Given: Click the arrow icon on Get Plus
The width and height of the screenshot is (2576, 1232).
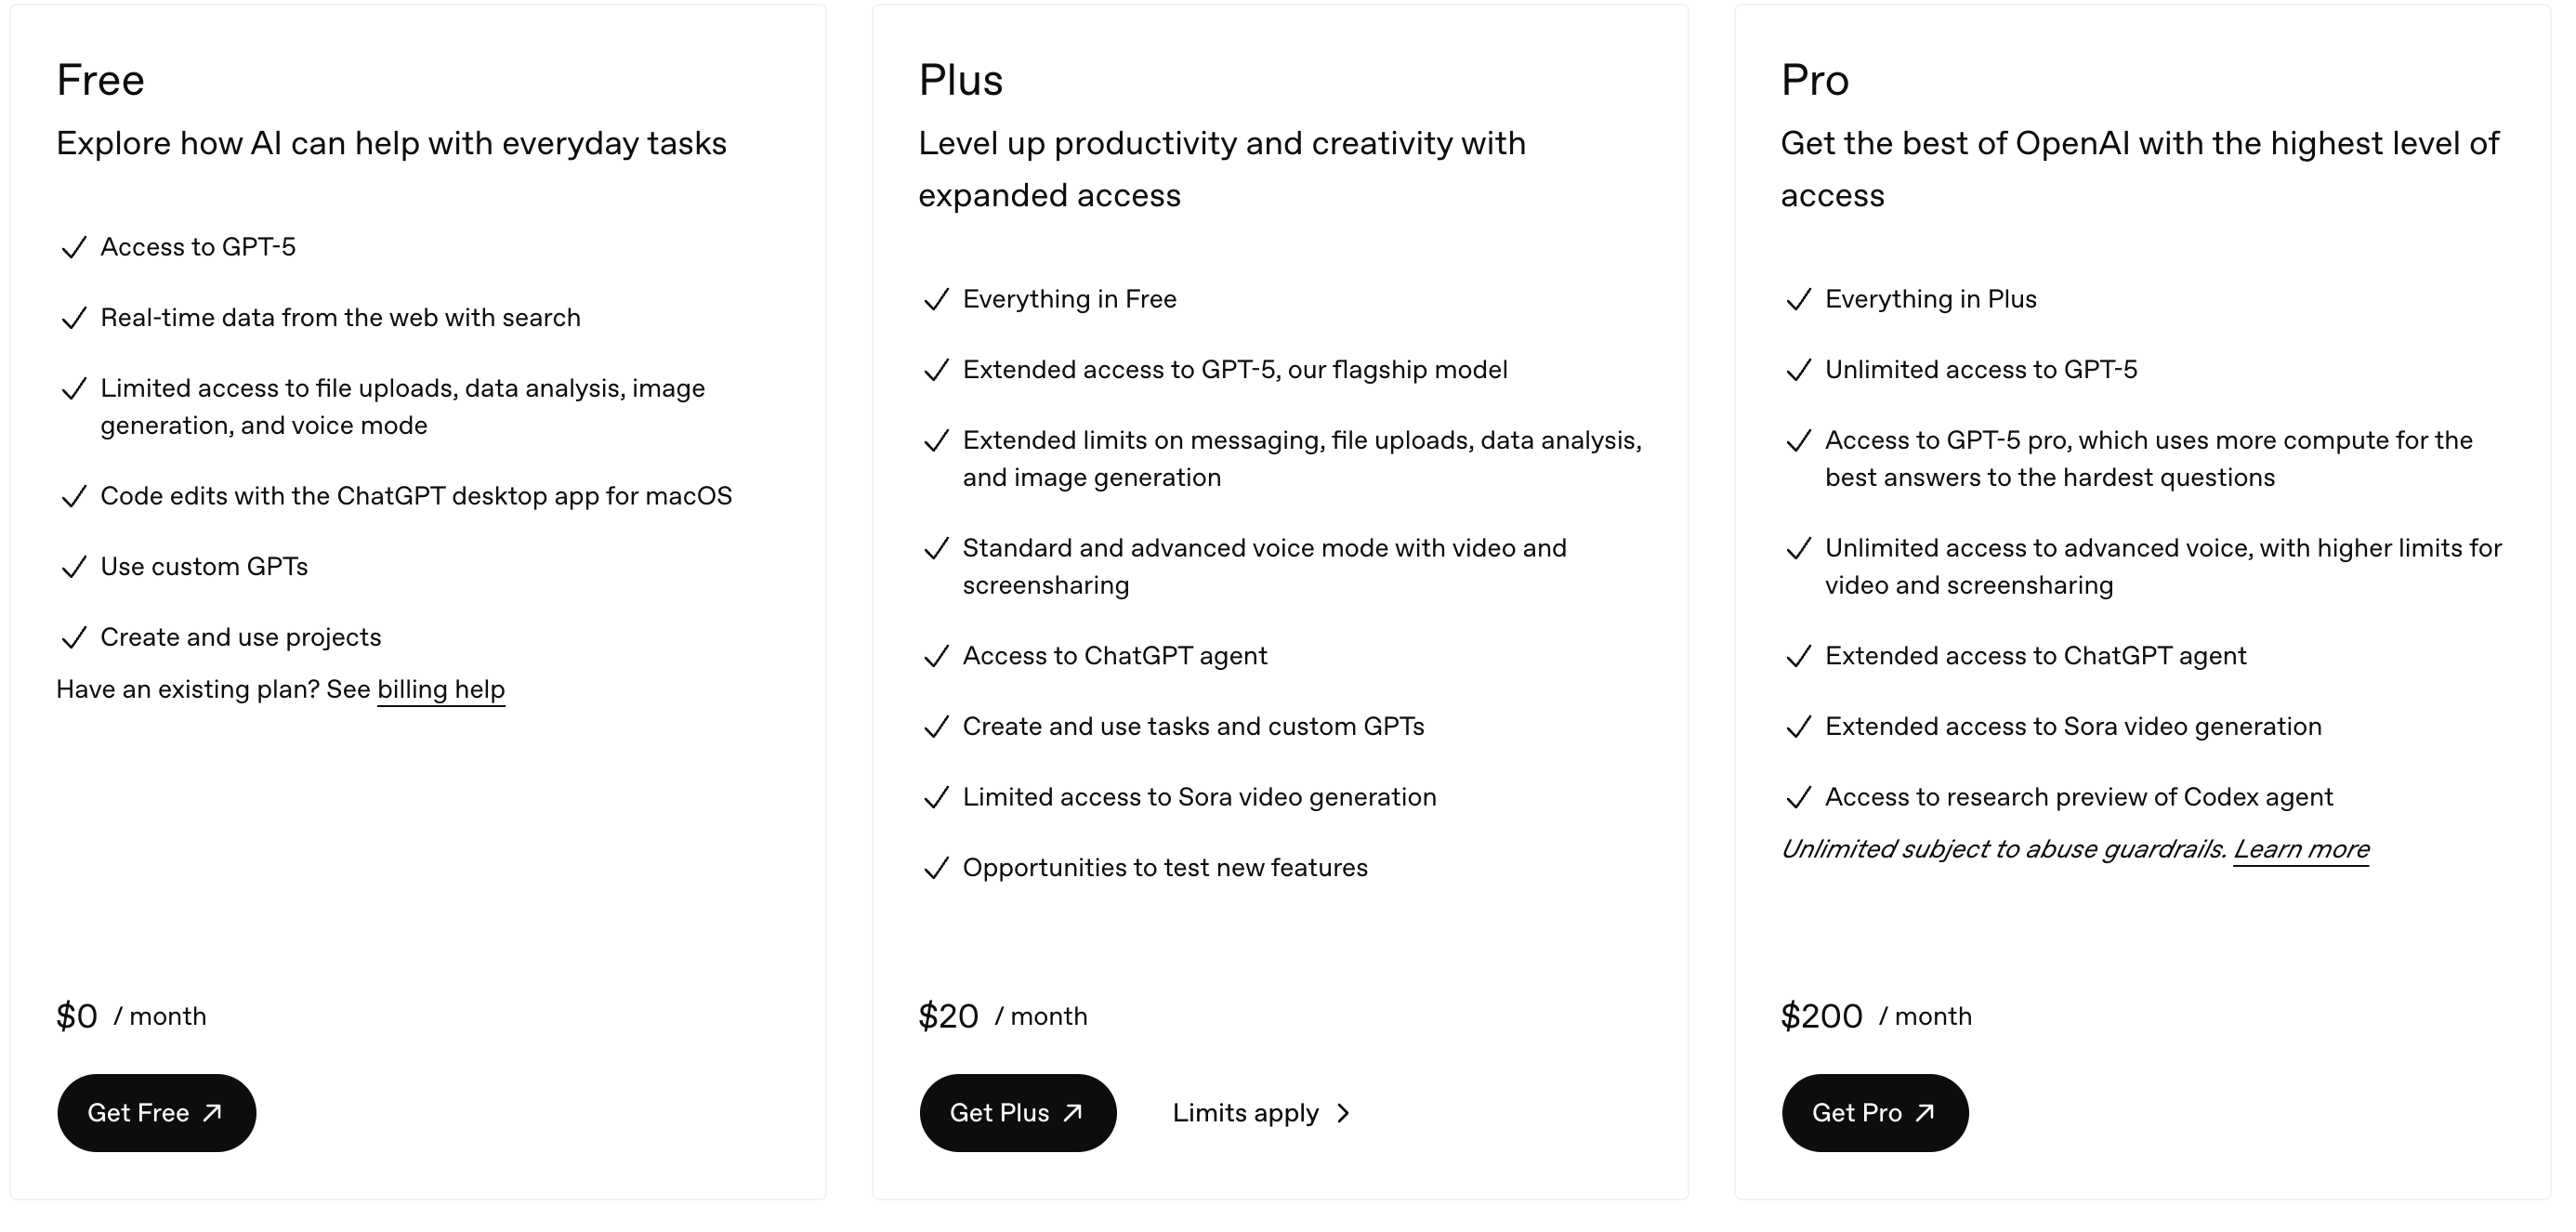Looking at the screenshot, I should [x=1073, y=1113].
